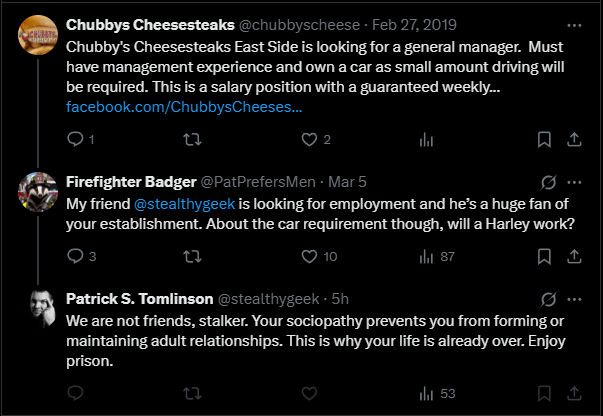Viewport: 603px width, 416px height.
Task: Repost the Chubbys Cheesesteaks tweet
Action: coord(192,139)
